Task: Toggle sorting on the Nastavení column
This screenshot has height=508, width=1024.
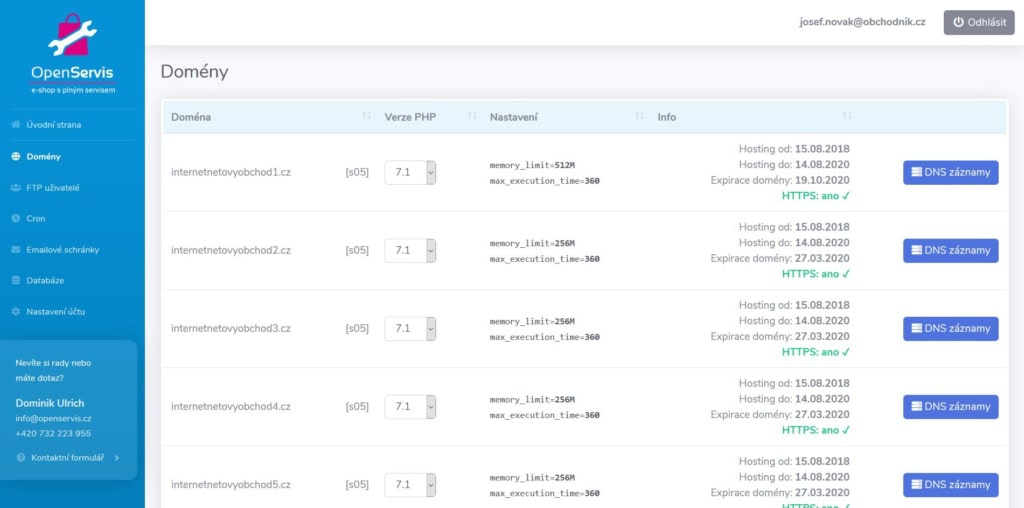Action: 639,117
